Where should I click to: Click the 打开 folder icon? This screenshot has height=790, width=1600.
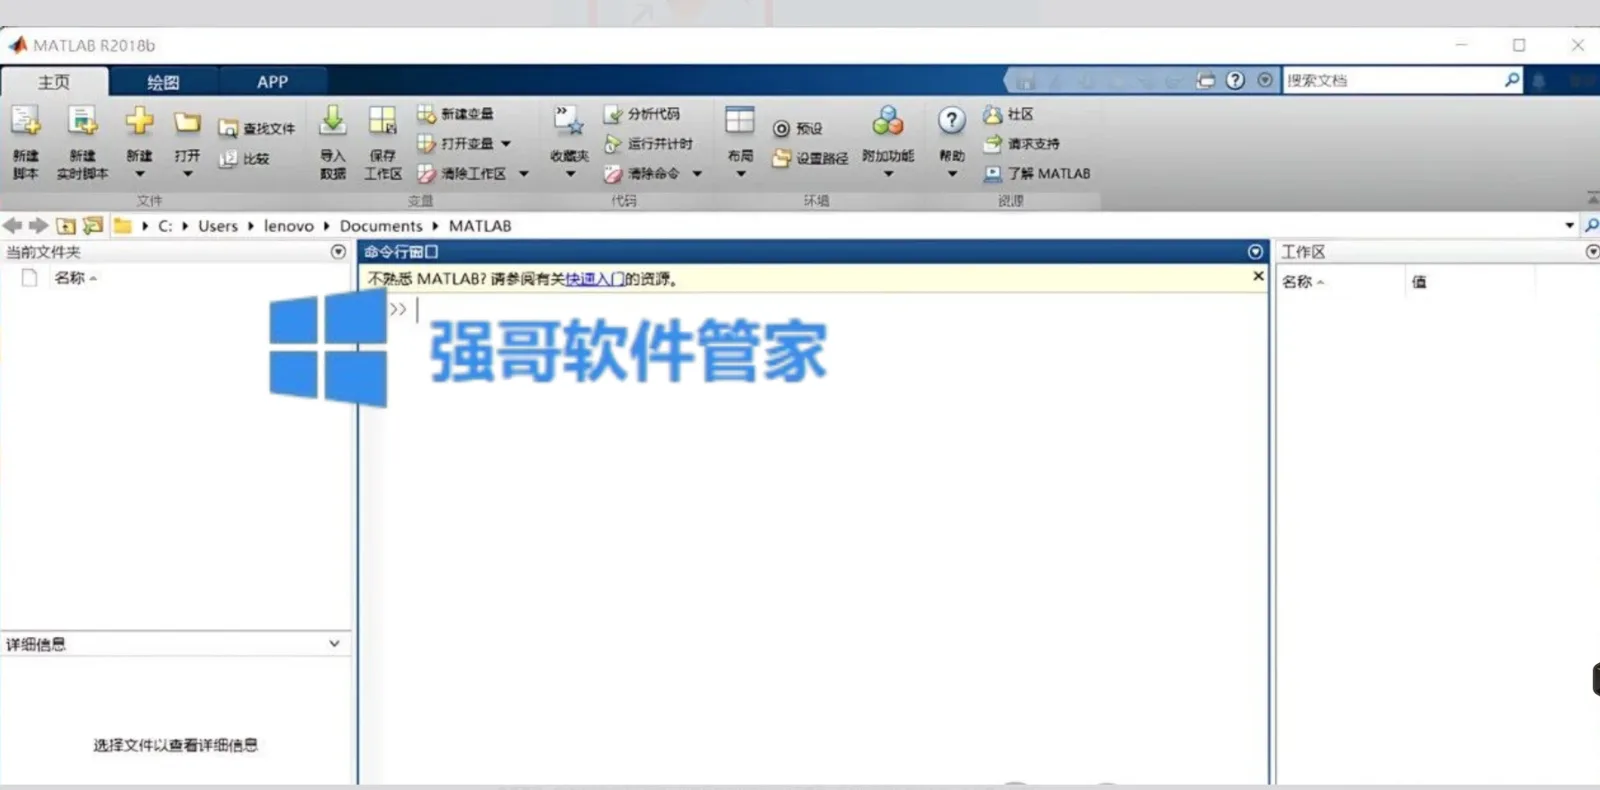click(187, 123)
